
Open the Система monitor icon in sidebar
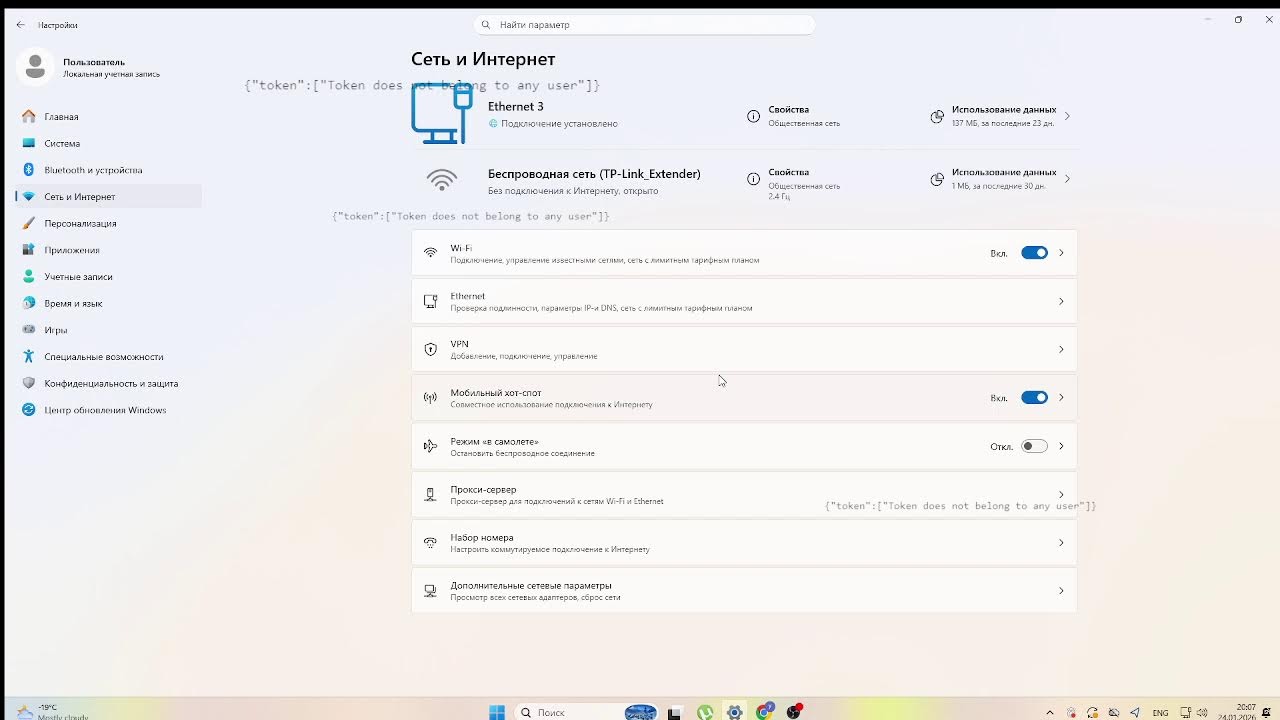(29, 143)
